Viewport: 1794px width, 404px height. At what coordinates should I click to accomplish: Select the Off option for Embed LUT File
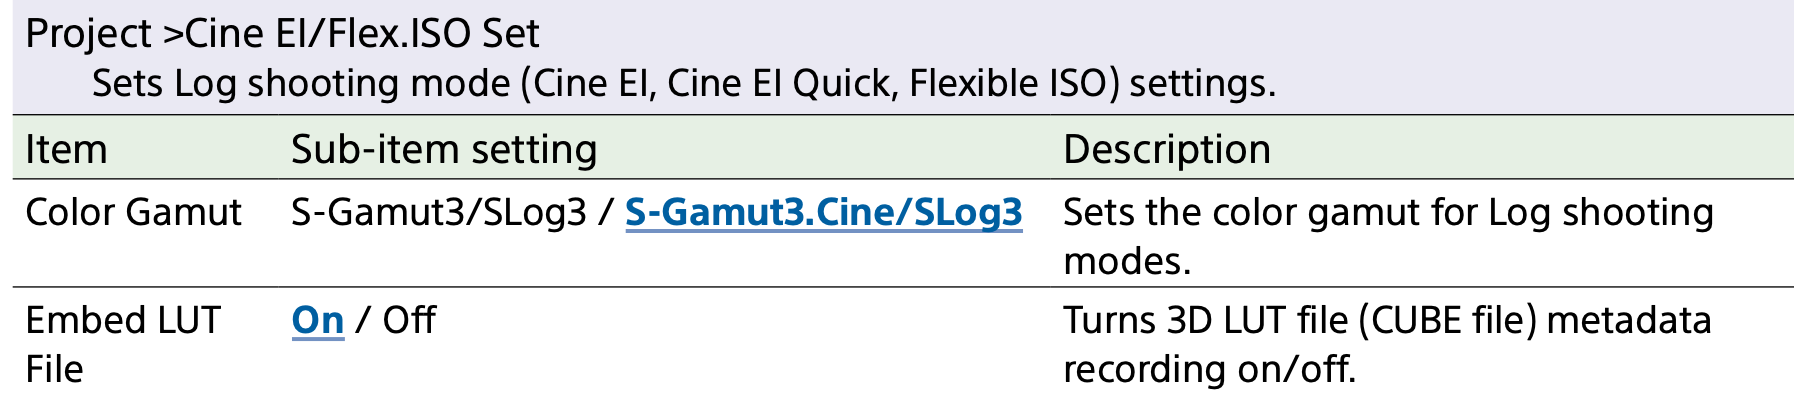[409, 321]
